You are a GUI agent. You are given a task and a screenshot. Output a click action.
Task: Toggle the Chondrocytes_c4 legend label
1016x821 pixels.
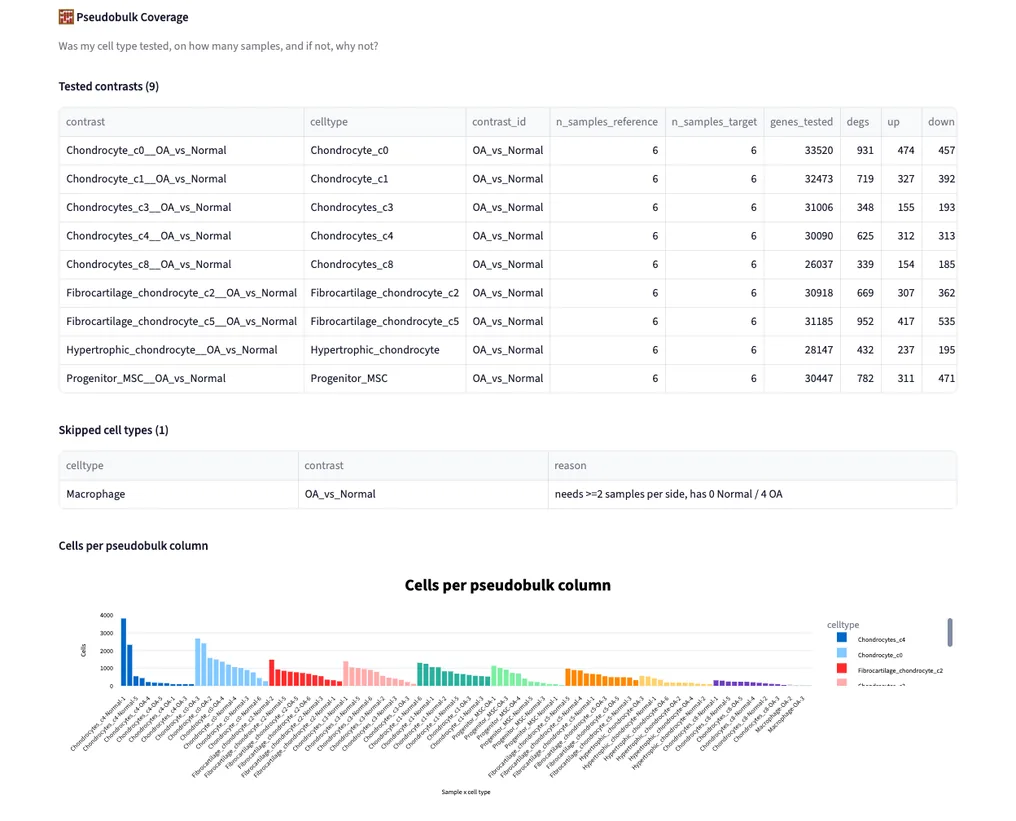(x=881, y=640)
